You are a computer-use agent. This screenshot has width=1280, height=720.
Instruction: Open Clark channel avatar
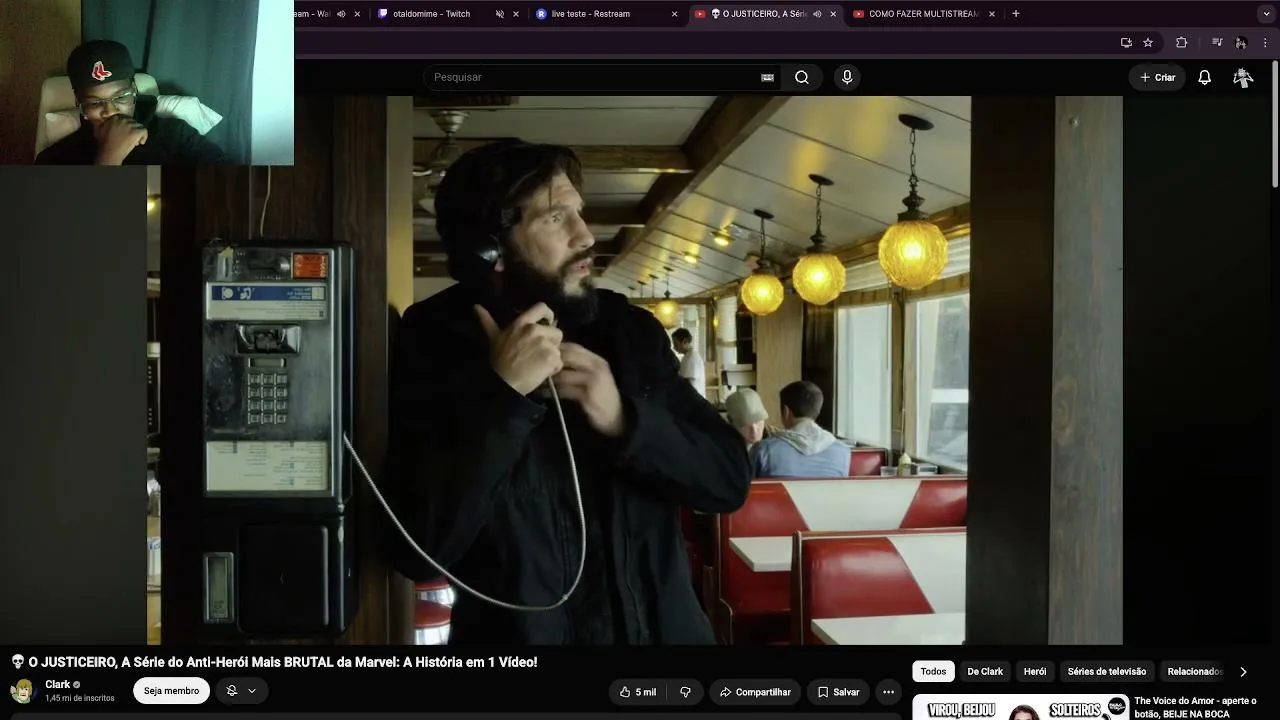22,691
